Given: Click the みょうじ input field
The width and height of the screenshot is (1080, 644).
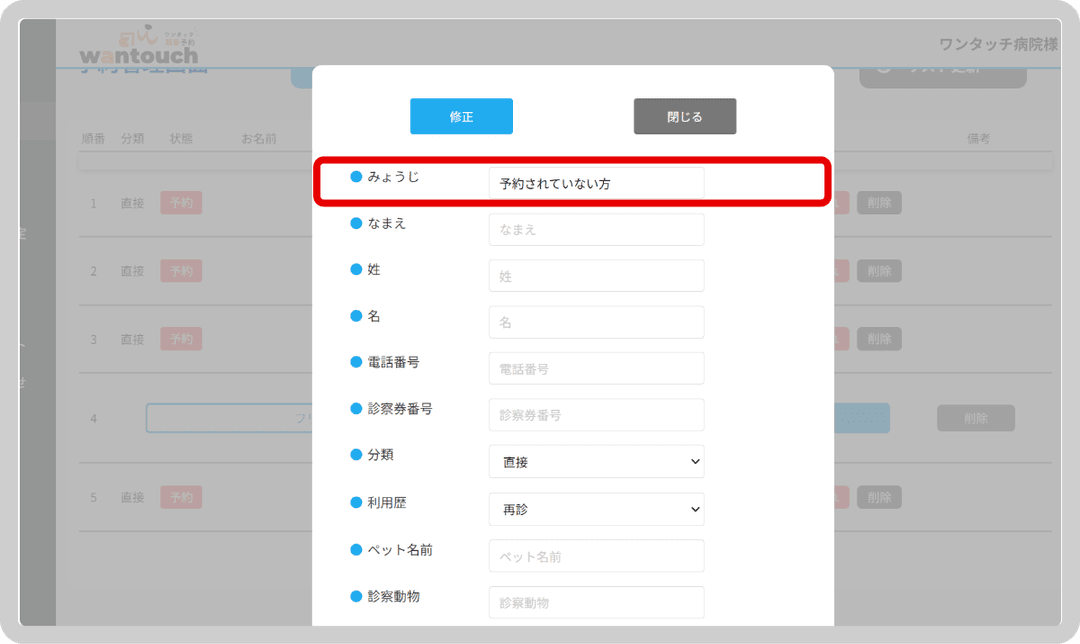Looking at the screenshot, I should (x=596, y=183).
